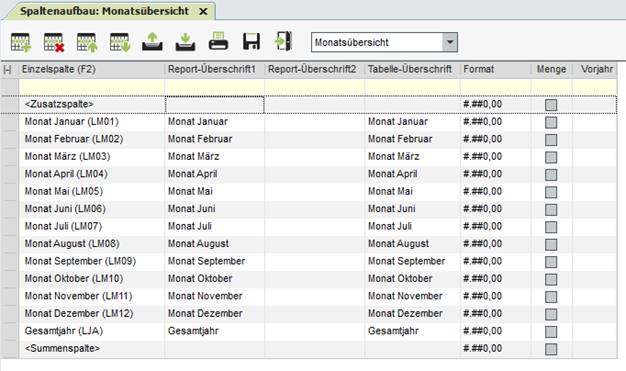Image resolution: width=626 pixels, height=371 pixels.
Task: Click the move row up icon
Action: tap(87, 42)
